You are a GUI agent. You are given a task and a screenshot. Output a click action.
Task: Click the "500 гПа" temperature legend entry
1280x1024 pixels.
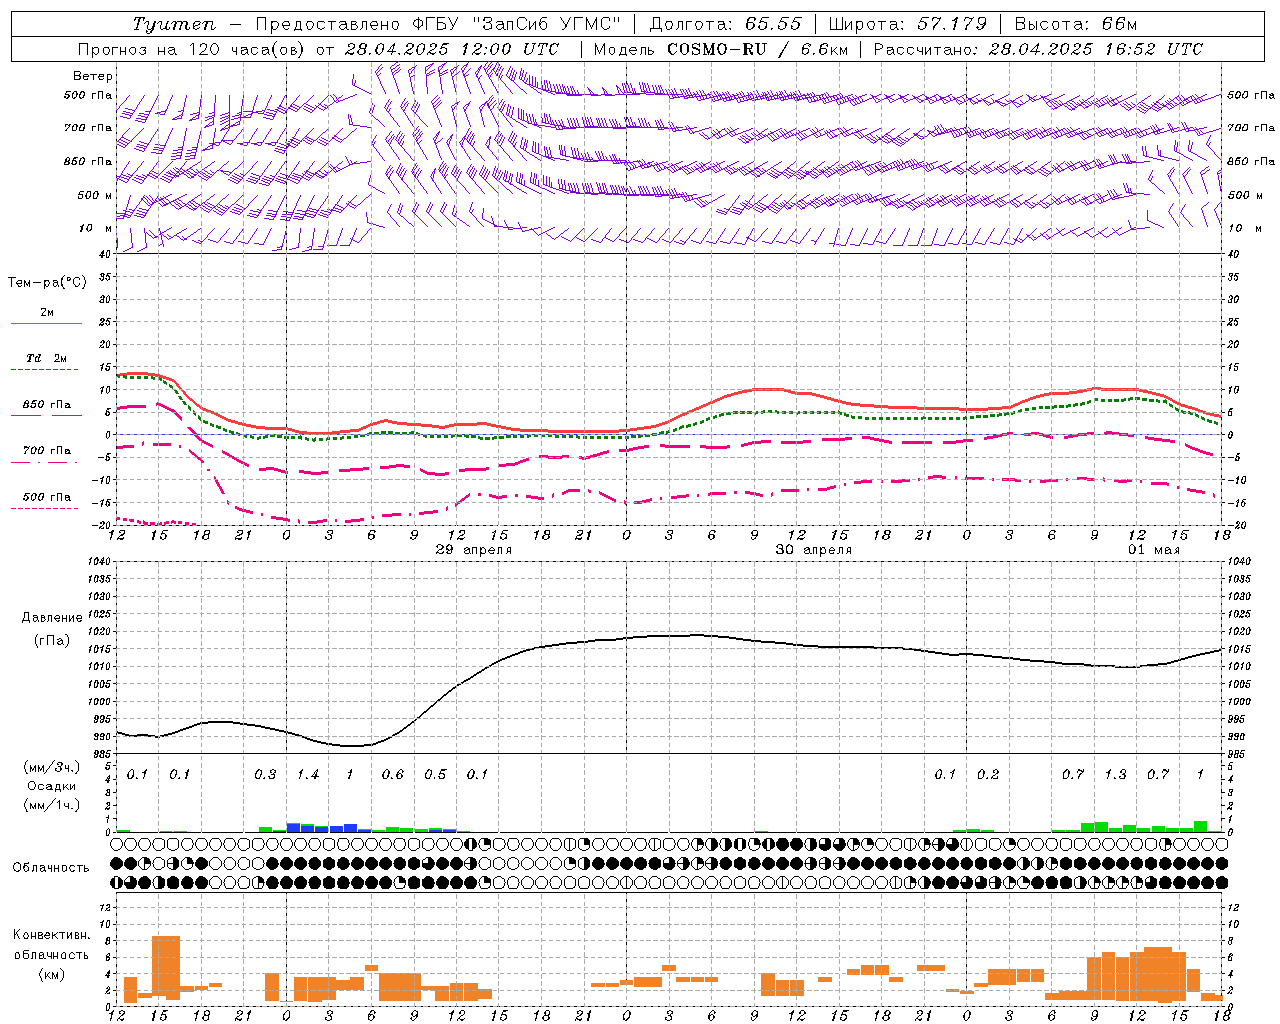(x=46, y=497)
